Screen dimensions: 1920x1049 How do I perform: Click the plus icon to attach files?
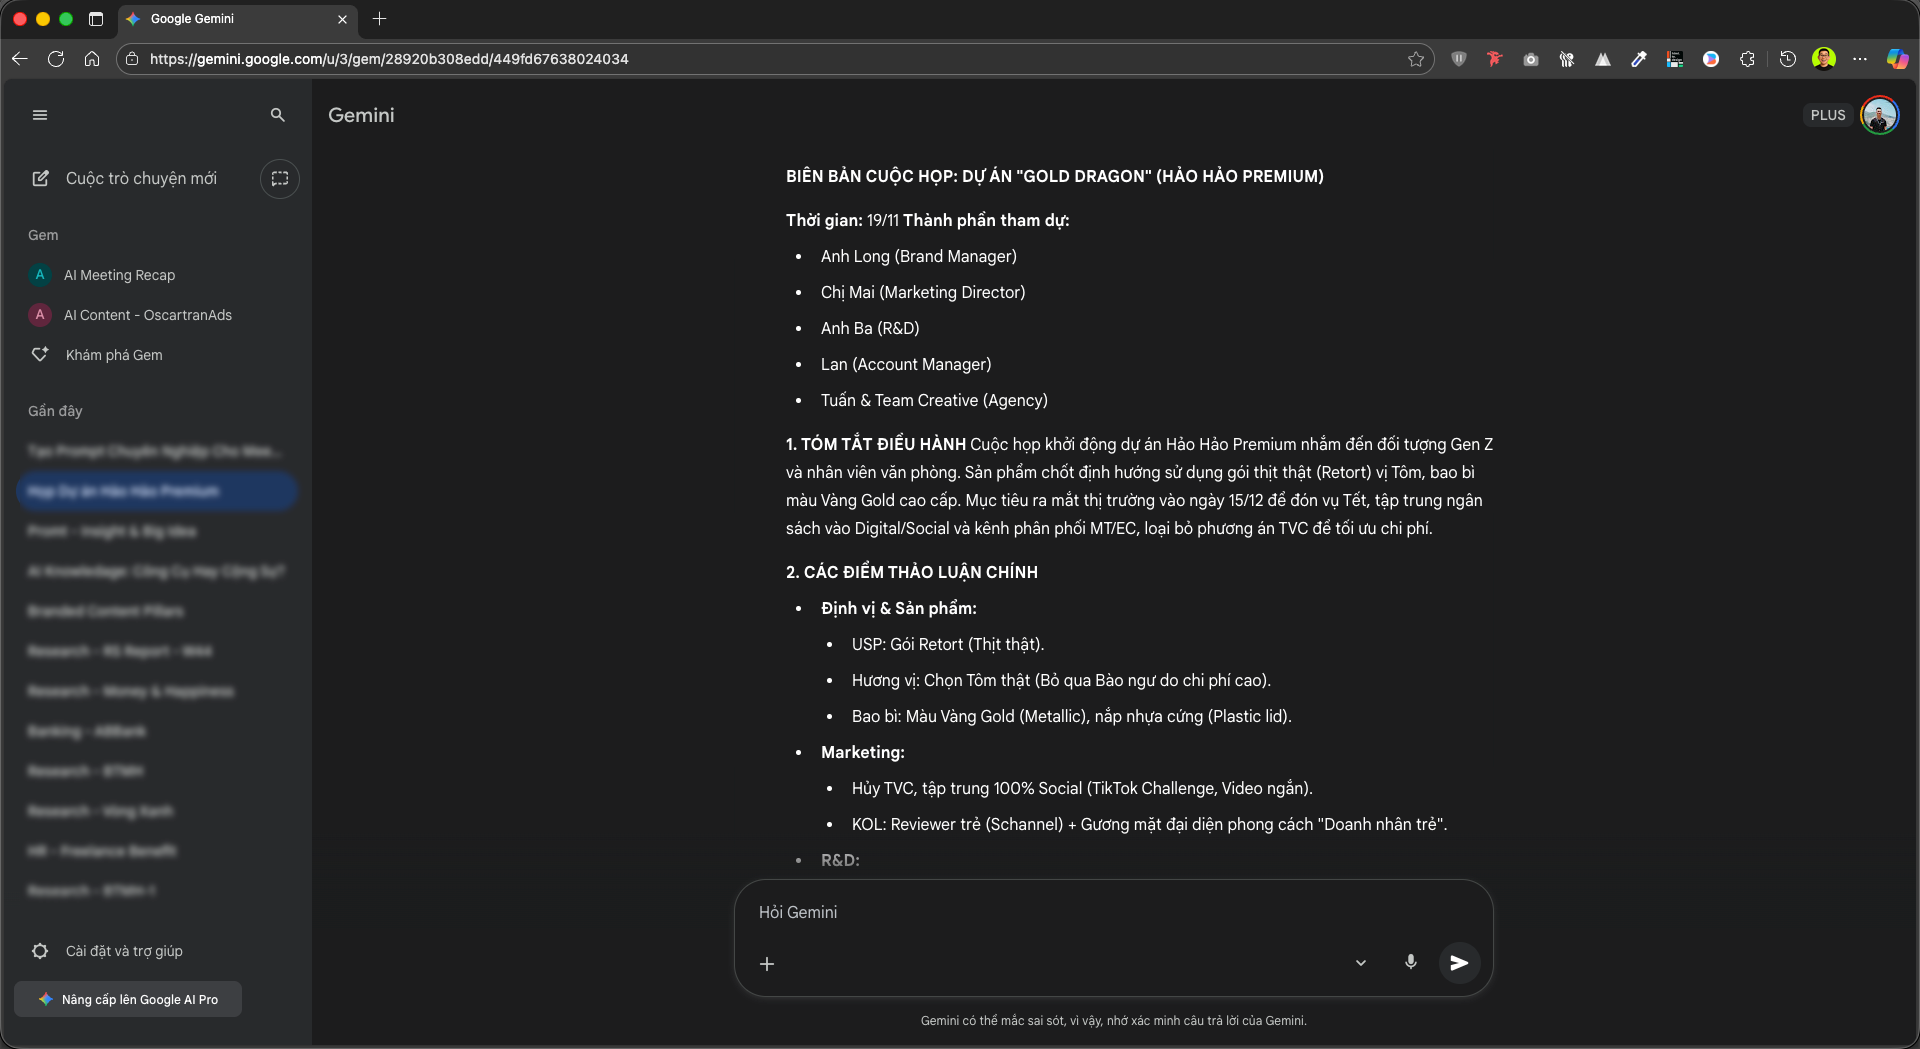pyautogui.click(x=767, y=964)
